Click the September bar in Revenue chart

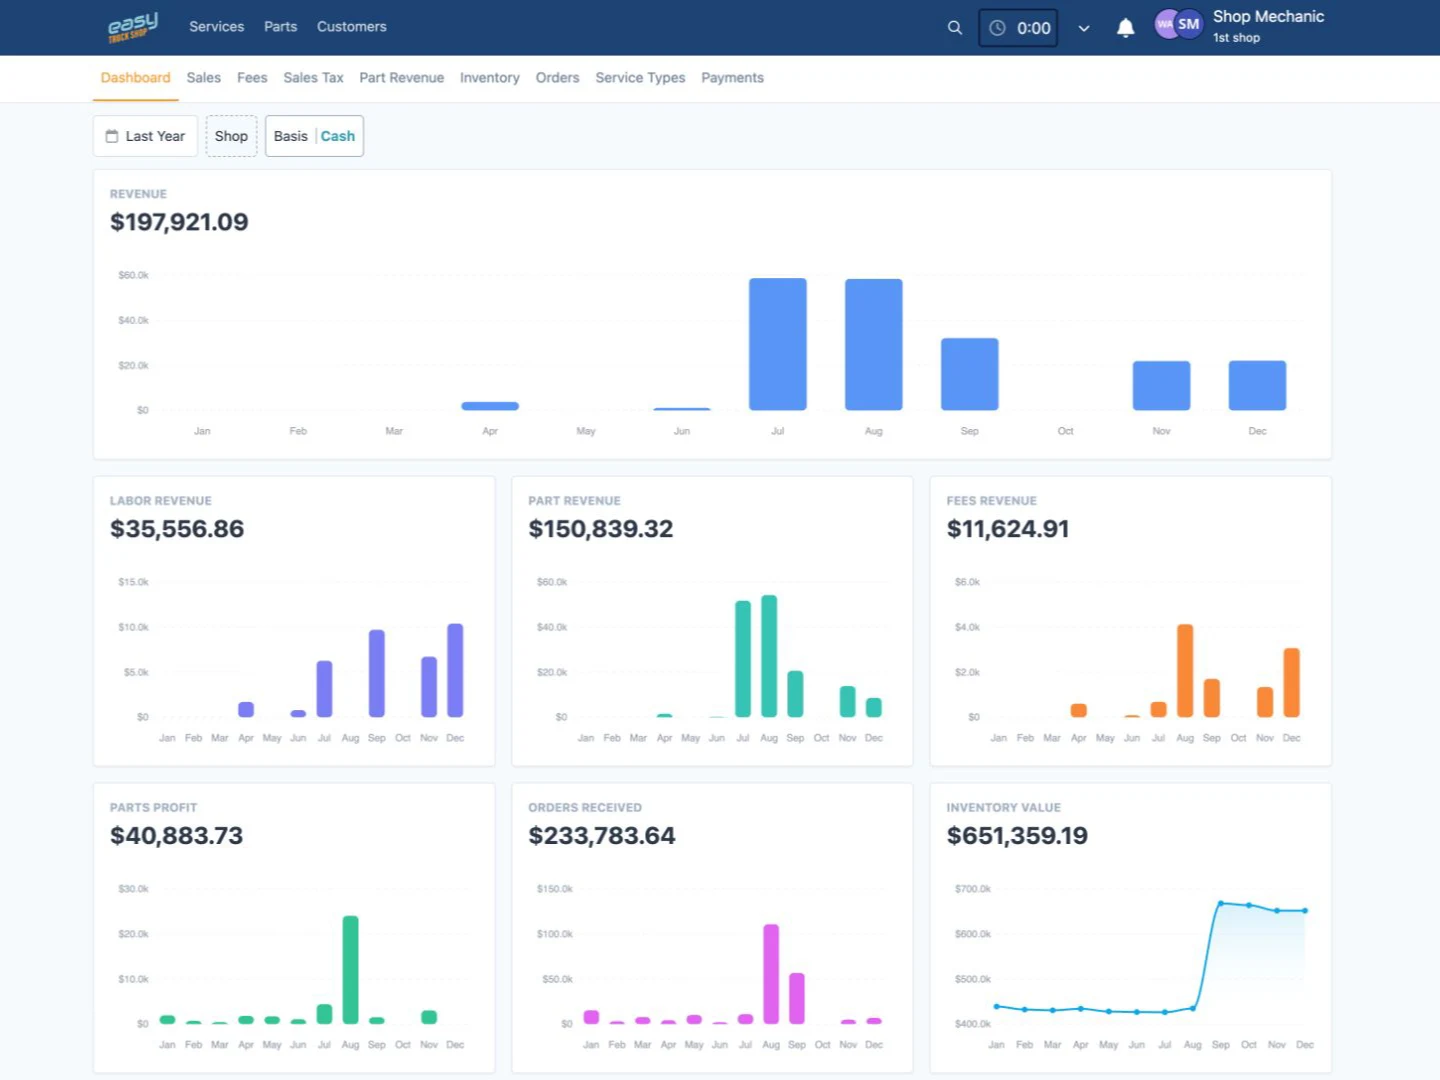click(970, 374)
